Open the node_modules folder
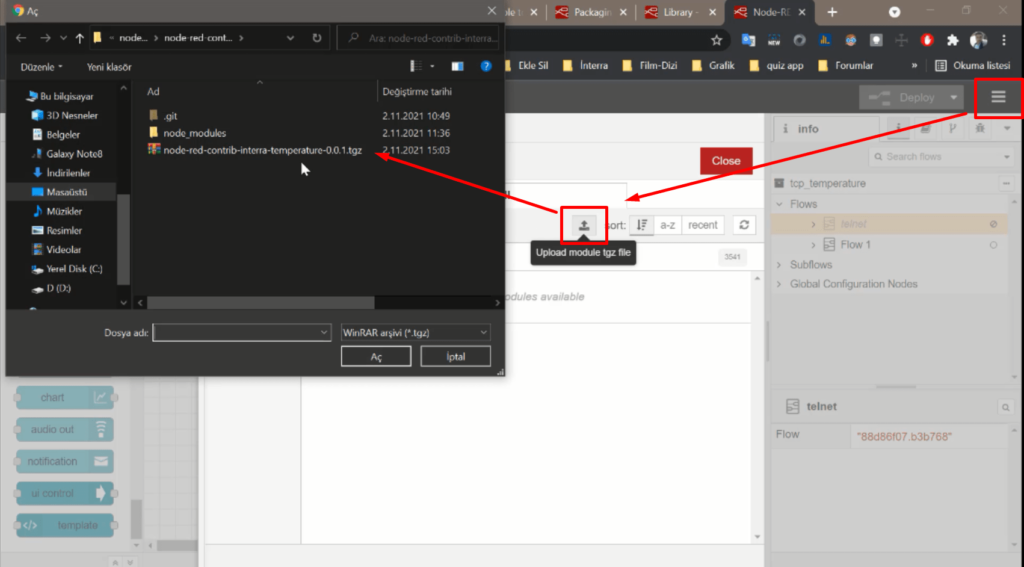The width and height of the screenshot is (1024, 567). [x=195, y=133]
